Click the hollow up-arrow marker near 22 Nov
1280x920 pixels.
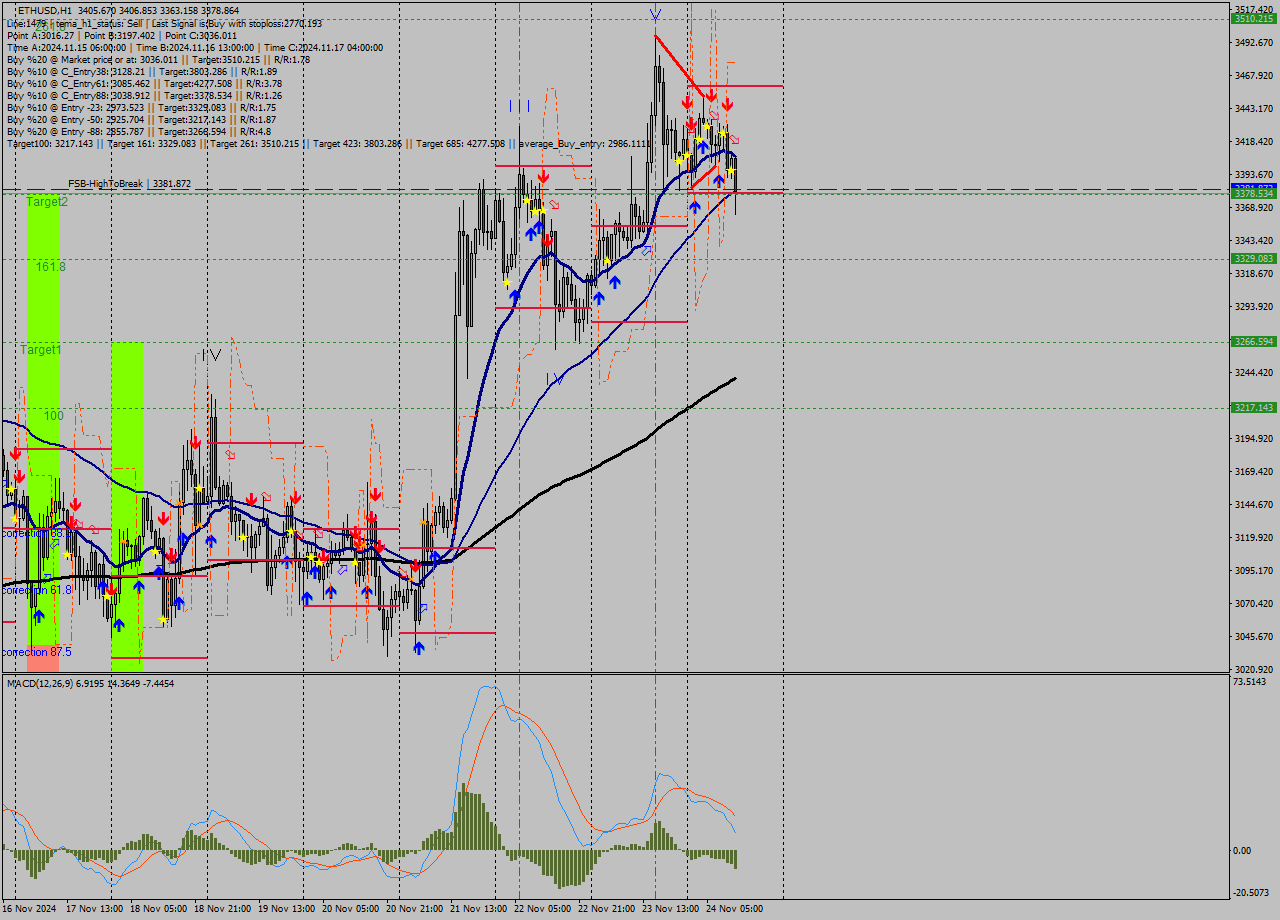pos(647,250)
